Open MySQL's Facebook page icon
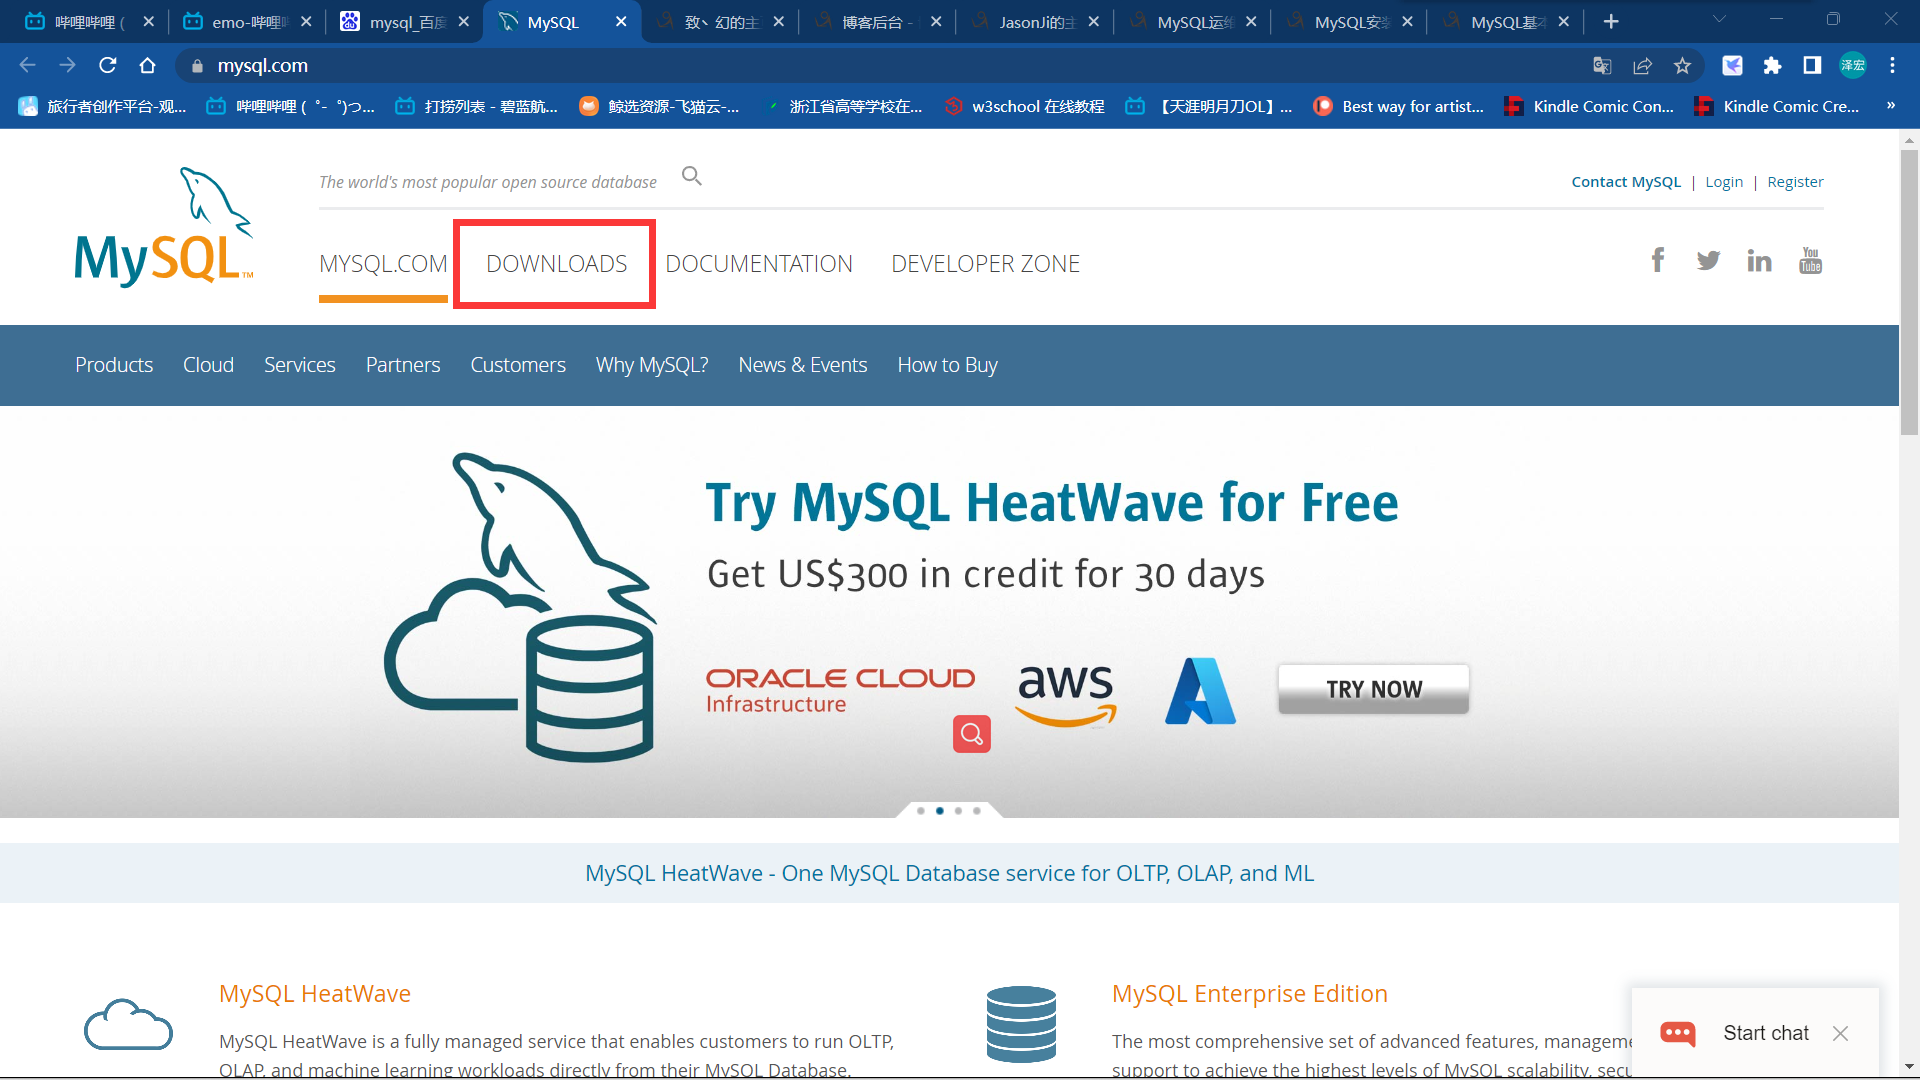The image size is (1920, 1080). click(x=1658, y=261)
